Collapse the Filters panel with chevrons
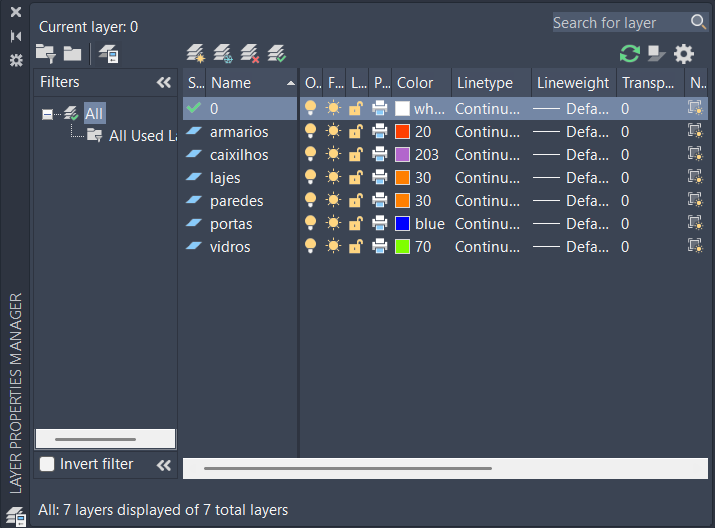The width and height of the screenshot is (715, 528). pyautogui.click(x=164, y=83)
